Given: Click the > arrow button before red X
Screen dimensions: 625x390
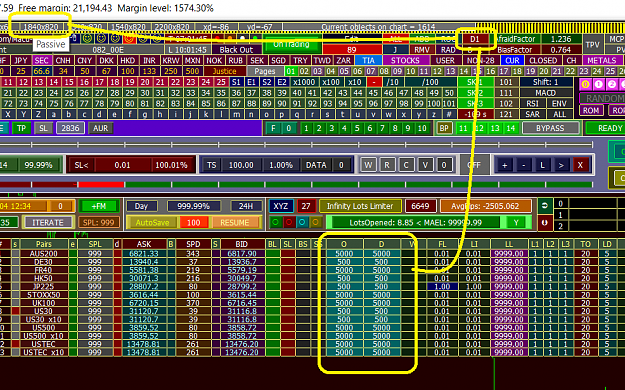Looking at the screenshot, I should [x=561, y=165].
